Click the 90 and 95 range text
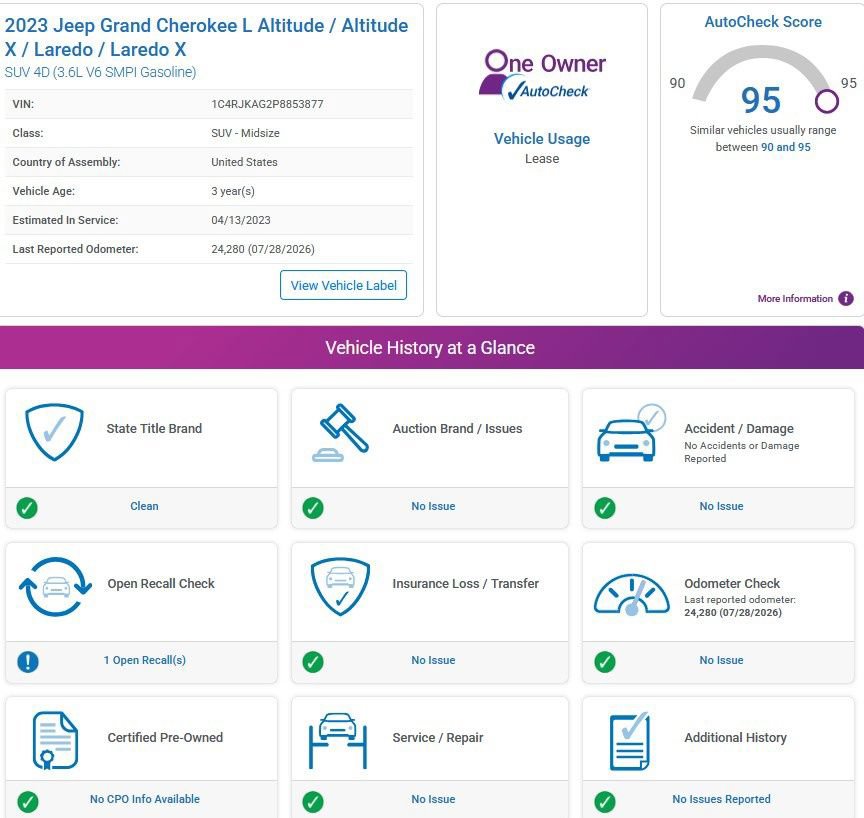Image resolution: width=864 pixels, height=818 pixels. [786, 147]
